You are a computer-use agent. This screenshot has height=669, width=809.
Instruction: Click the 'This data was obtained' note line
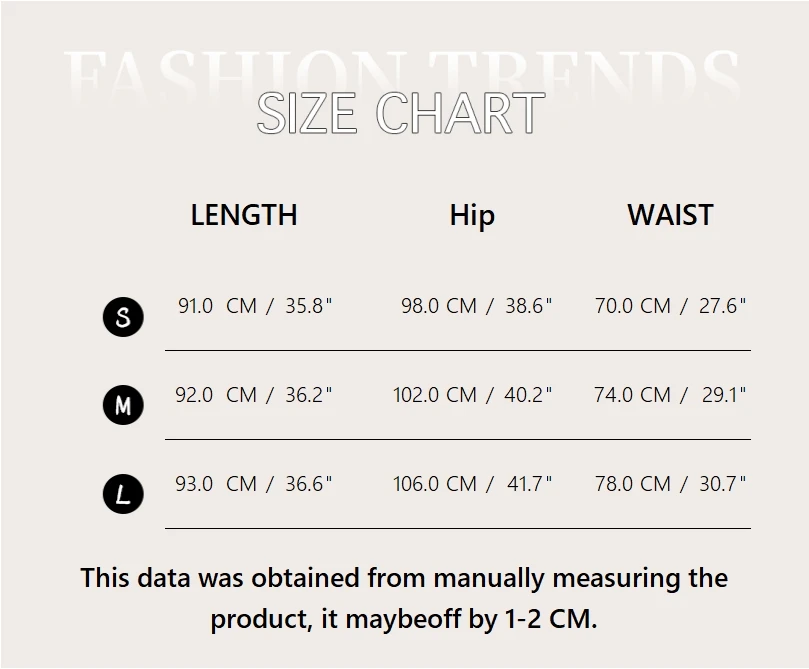pyautogui.click(x=404, y=578)
